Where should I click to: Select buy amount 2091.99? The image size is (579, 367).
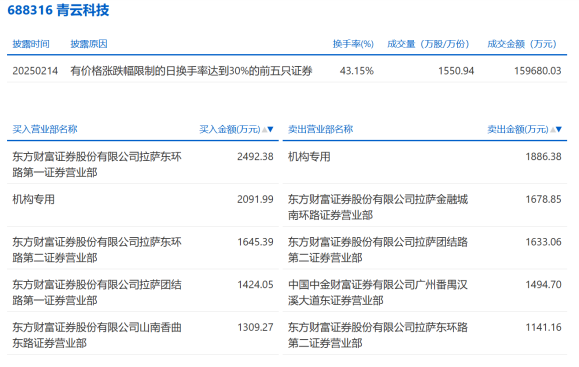[x=255, y=199]
